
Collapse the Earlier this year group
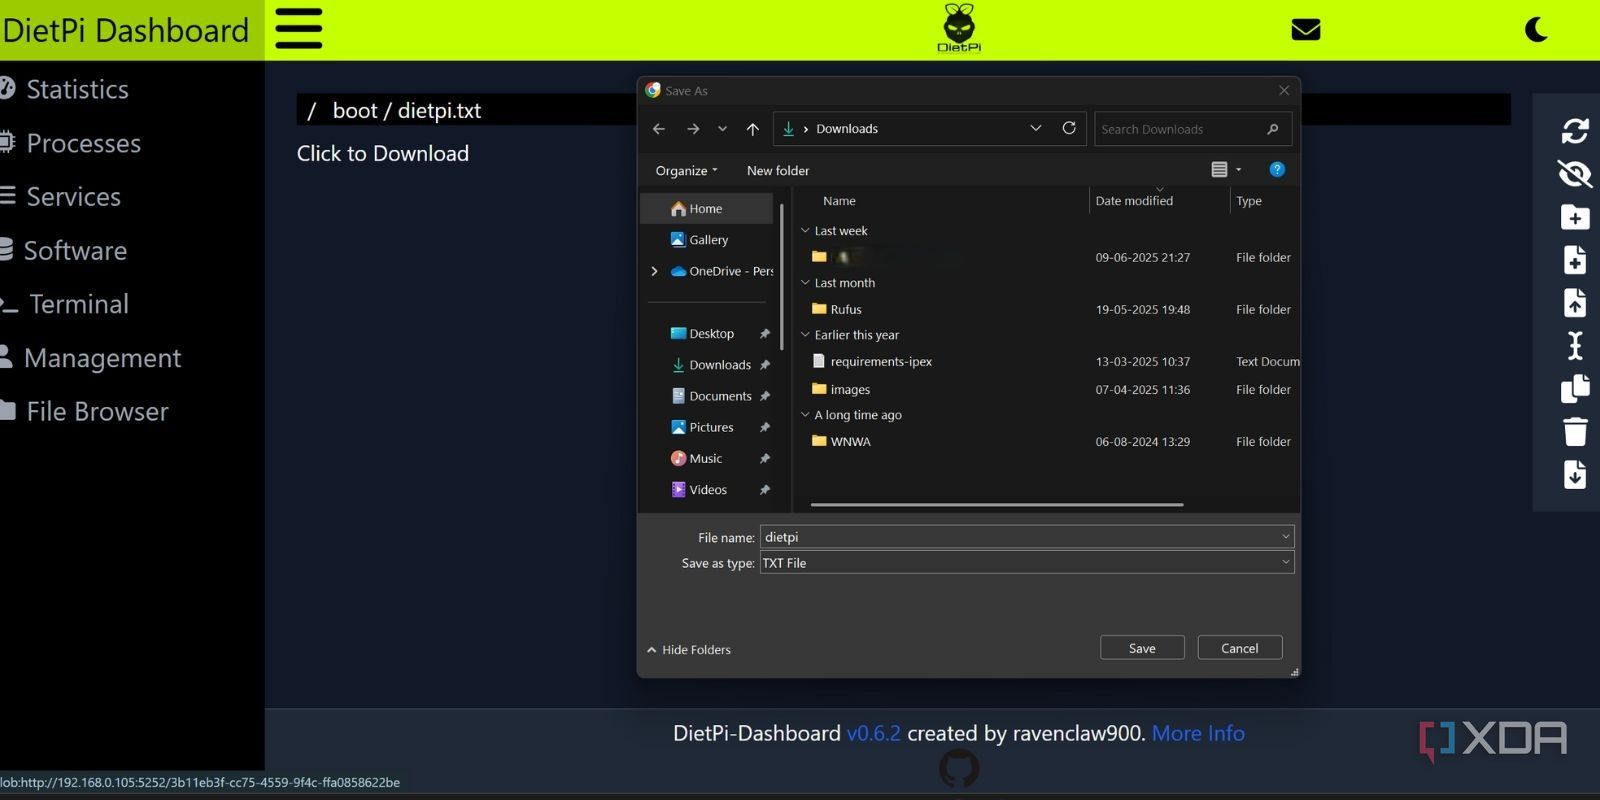[805, 334]
